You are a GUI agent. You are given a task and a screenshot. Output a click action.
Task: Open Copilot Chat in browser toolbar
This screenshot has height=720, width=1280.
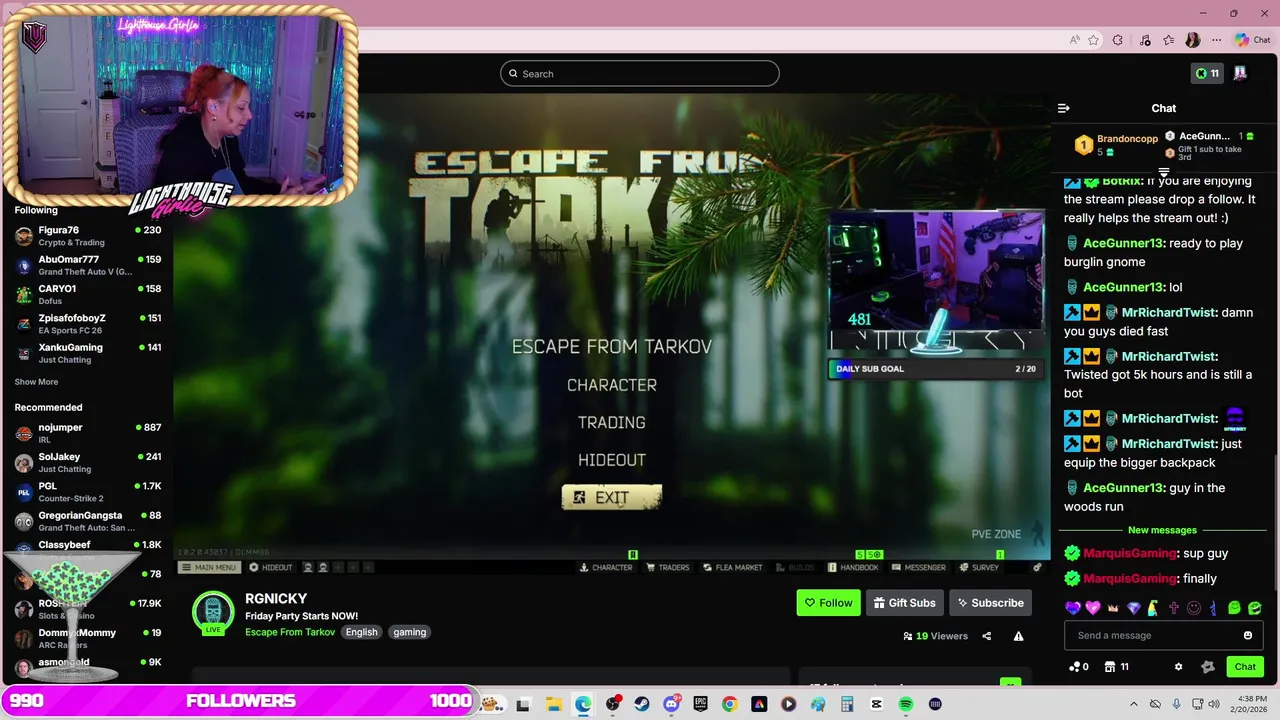click(x=1252, y=40)
